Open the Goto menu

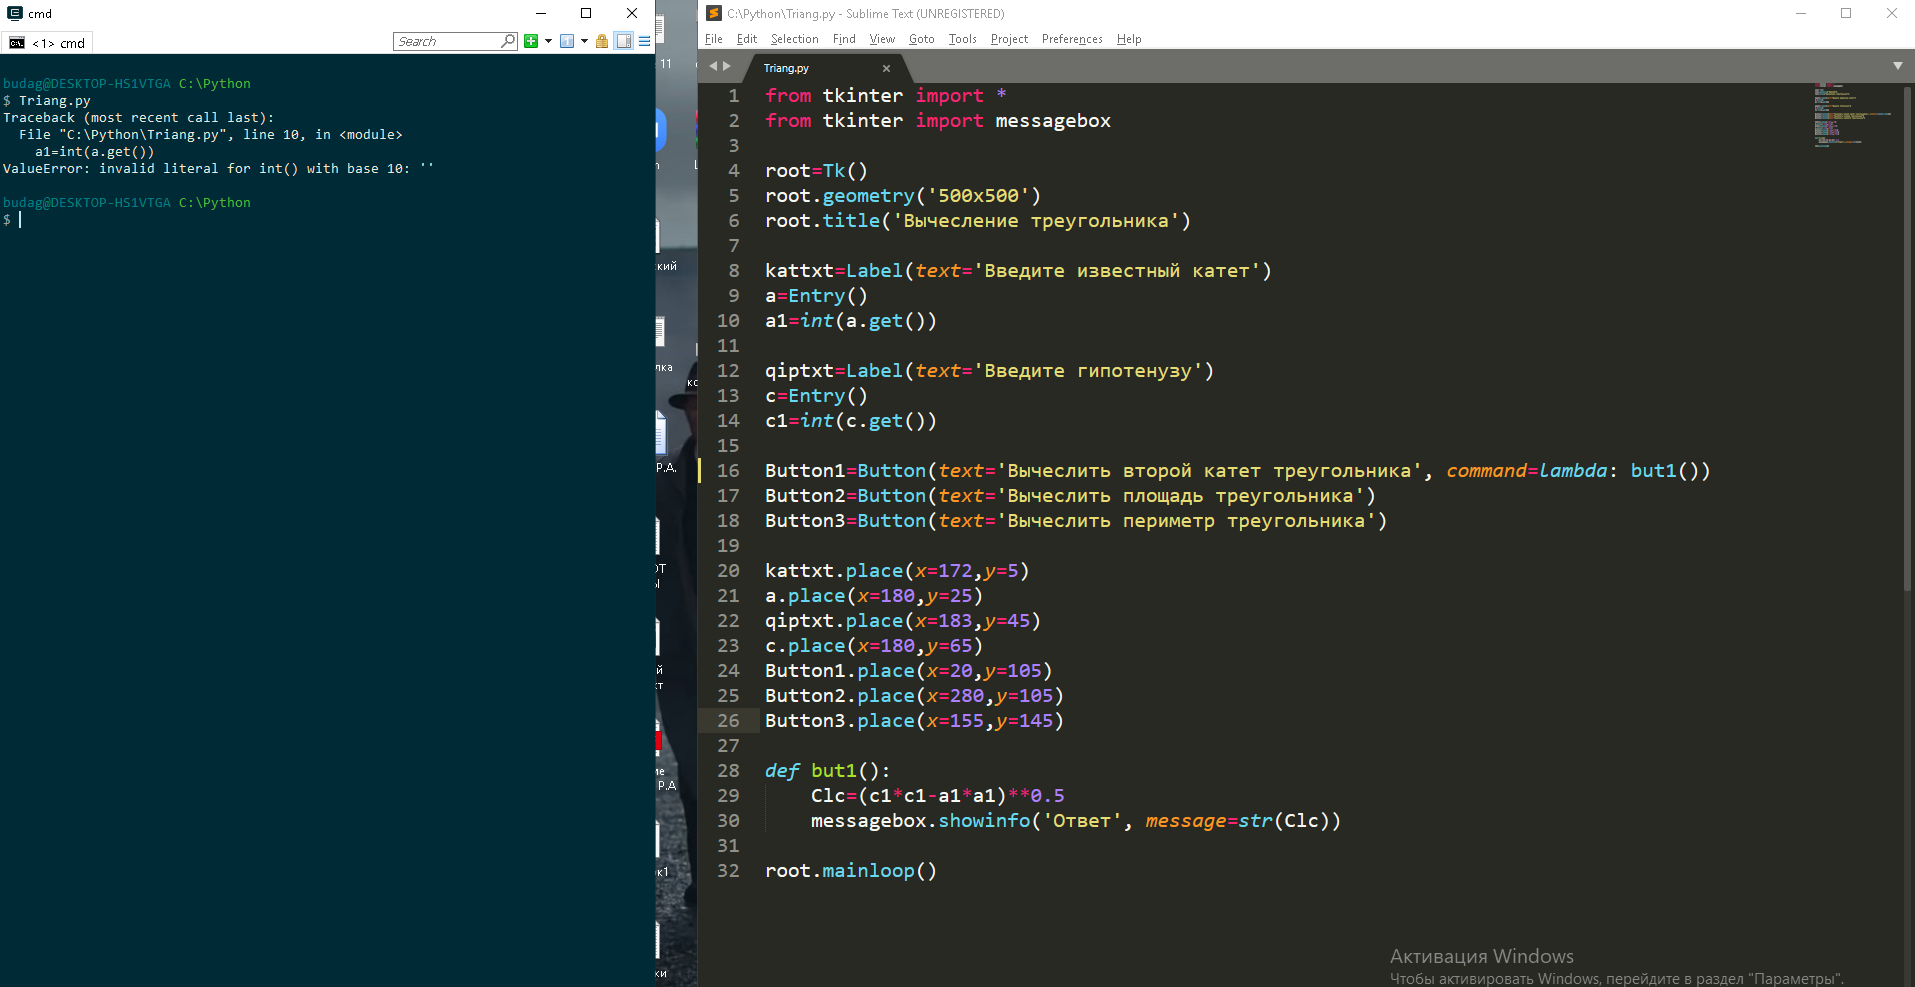click(x=921, y=39)
